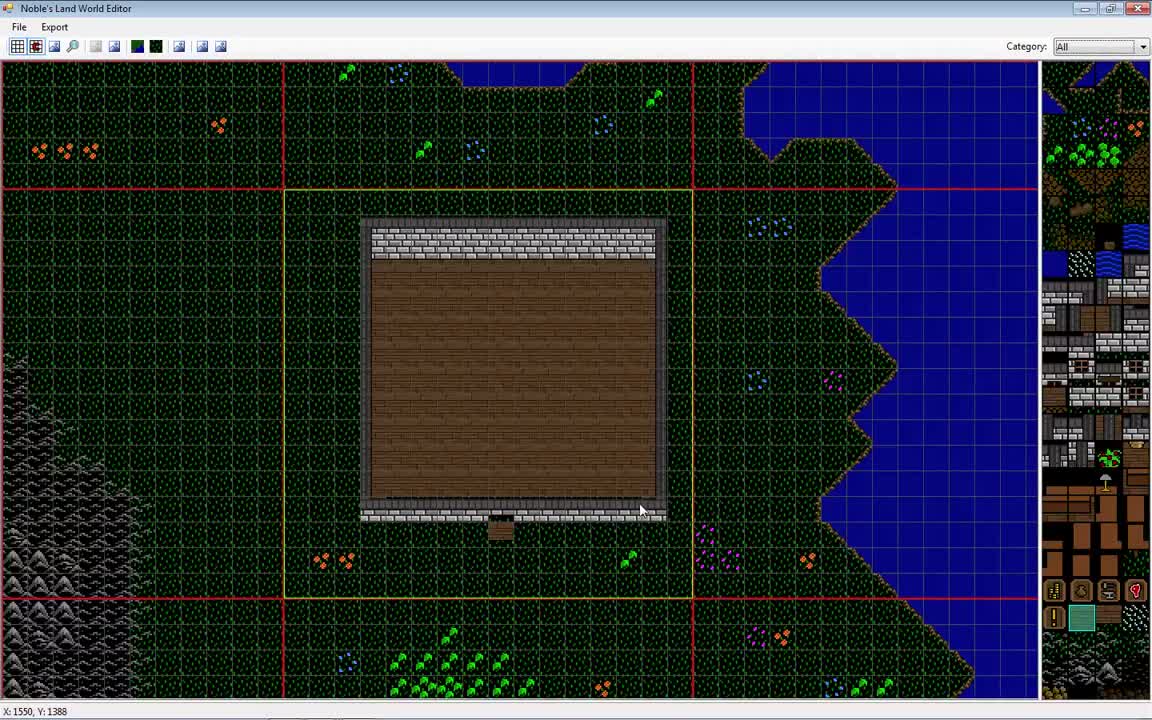The height and width of the screenshot is (720, 1152).
Task: Click the picture icon left of the magnifier
Action: pyautogui.click(x=54, y=46)
